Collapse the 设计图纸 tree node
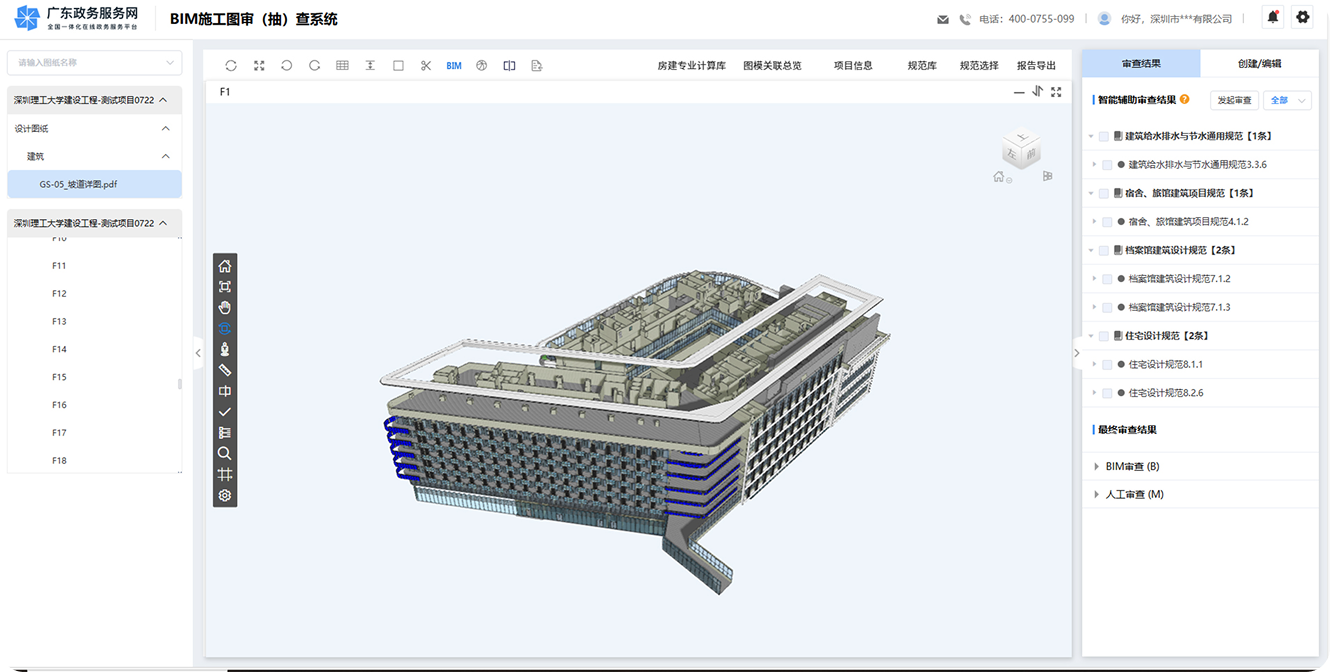Screen dimensions: 1330x672 click(166, 128)
